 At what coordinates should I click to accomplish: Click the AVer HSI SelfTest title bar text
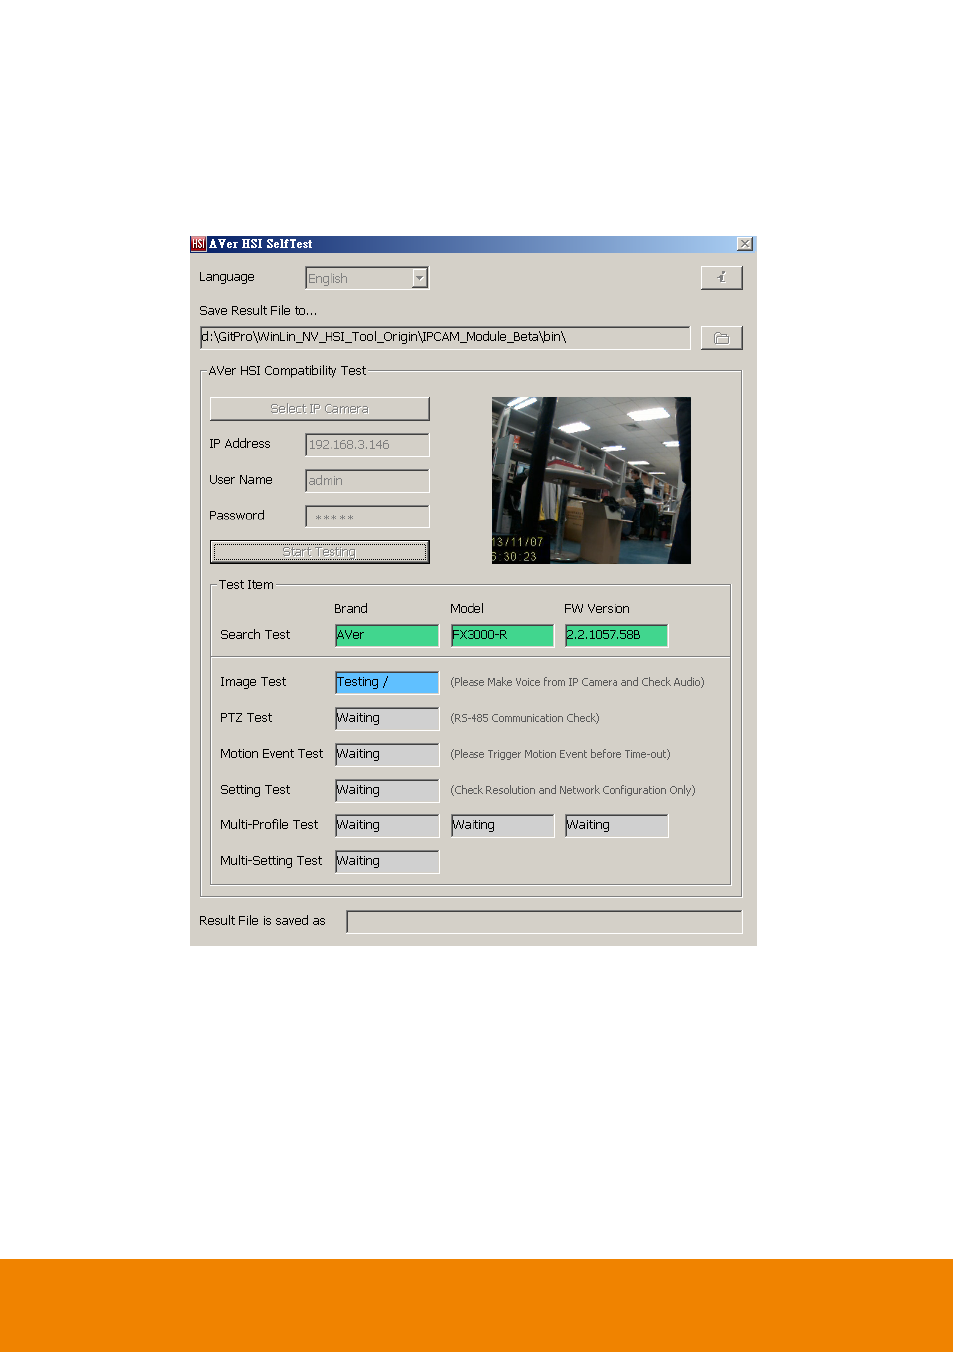261,244
